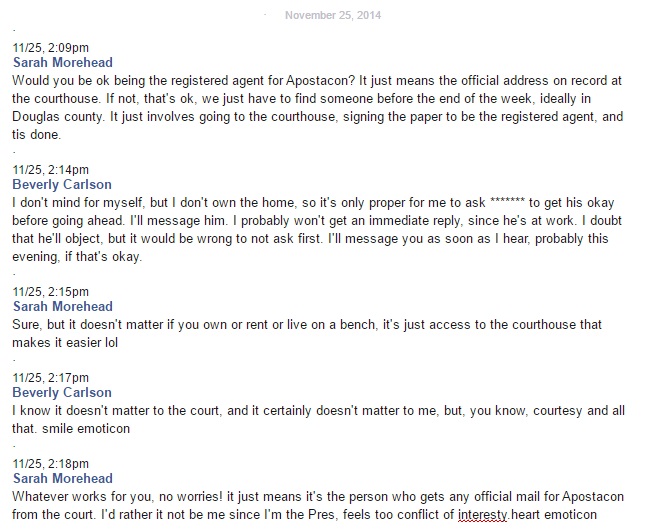Open Beverly Carlson's name at 2:17pm message
Image resolution: width=656 pixels, height=532 pixels.
click(62, 392)
